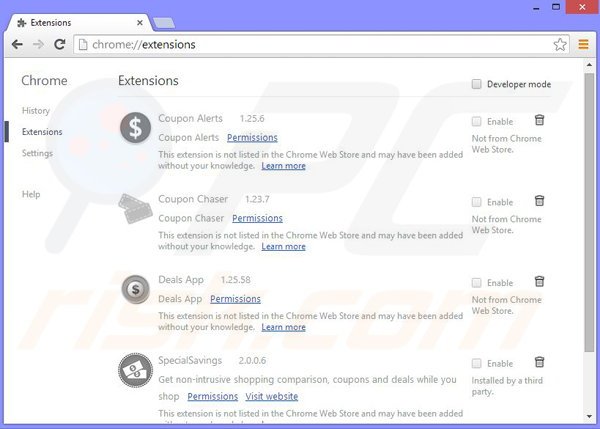This screenshot has height=429, width=600.
Task: Click the Extensions page heading
Action: (148, 81)
